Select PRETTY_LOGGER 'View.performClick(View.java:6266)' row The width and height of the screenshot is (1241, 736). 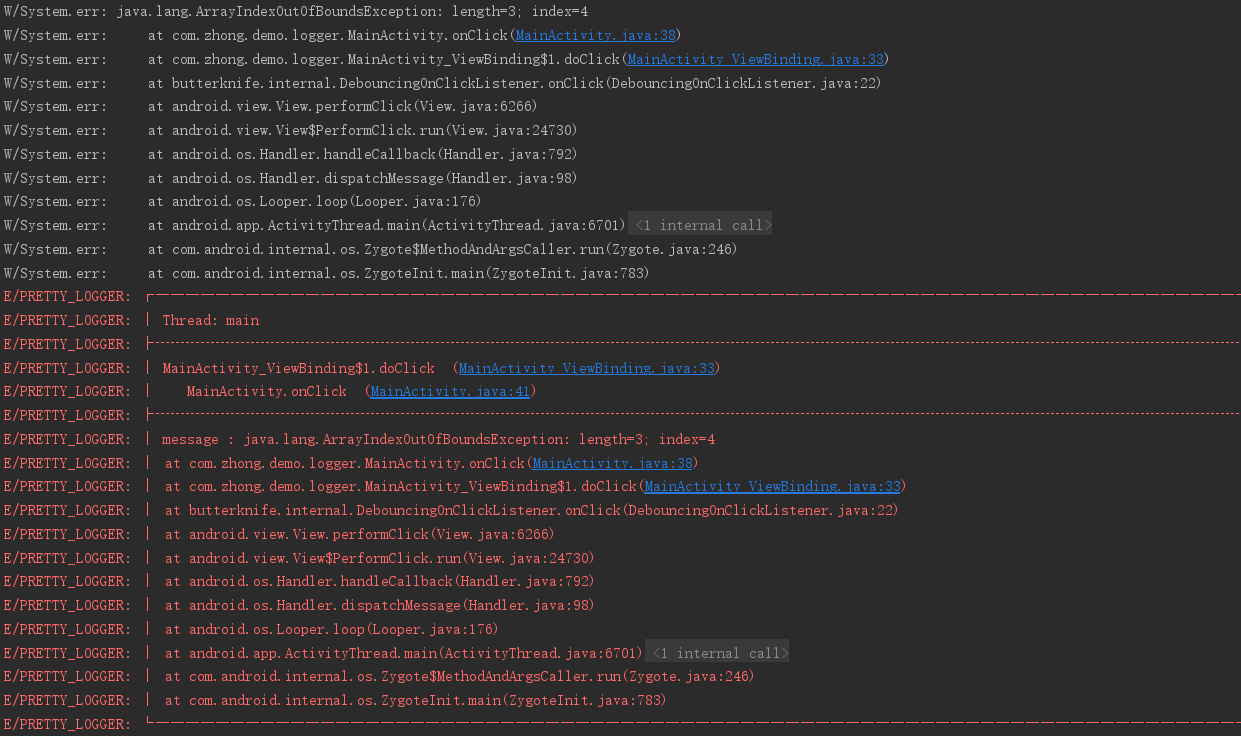pos(279,534)
